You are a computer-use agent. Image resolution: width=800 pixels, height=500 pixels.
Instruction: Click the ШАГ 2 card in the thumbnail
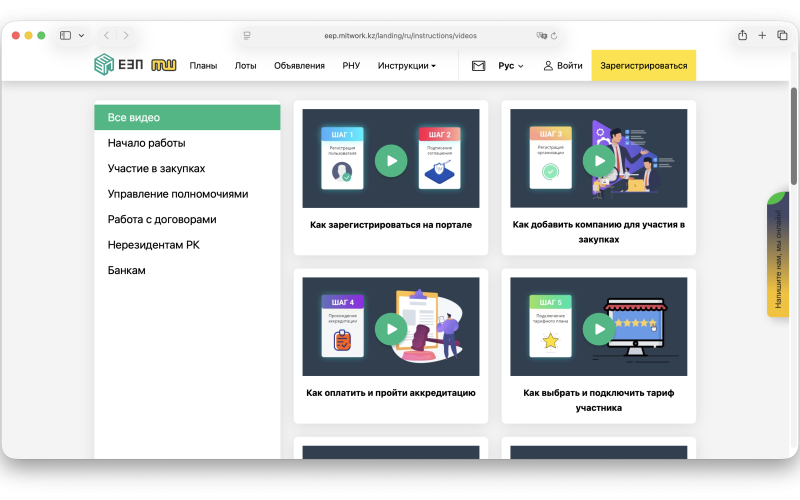point(439,158)
